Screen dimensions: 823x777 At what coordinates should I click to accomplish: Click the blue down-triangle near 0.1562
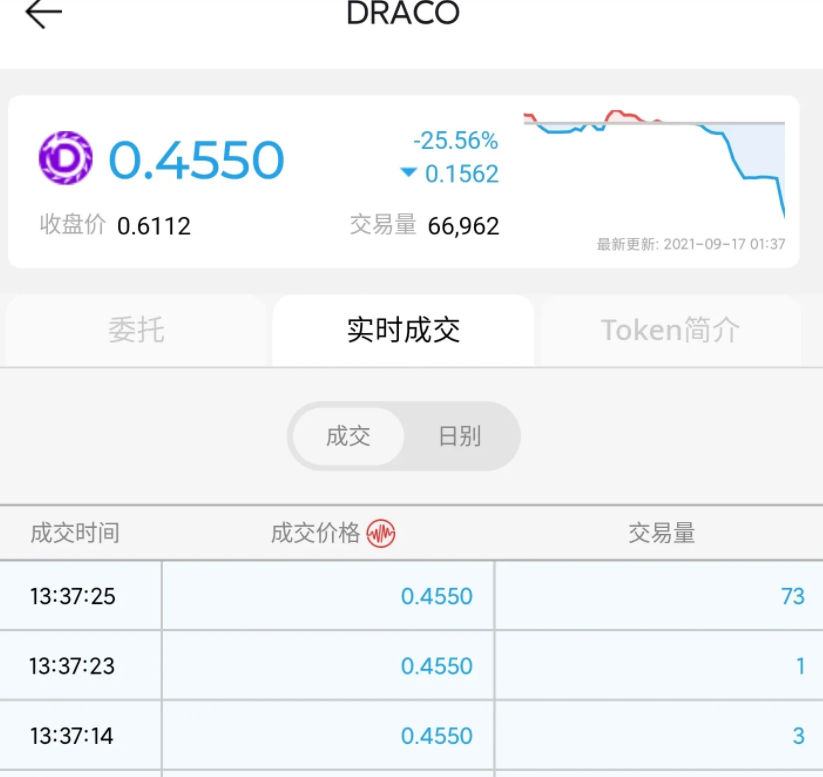pyautogui.click(x=408, y=172)
